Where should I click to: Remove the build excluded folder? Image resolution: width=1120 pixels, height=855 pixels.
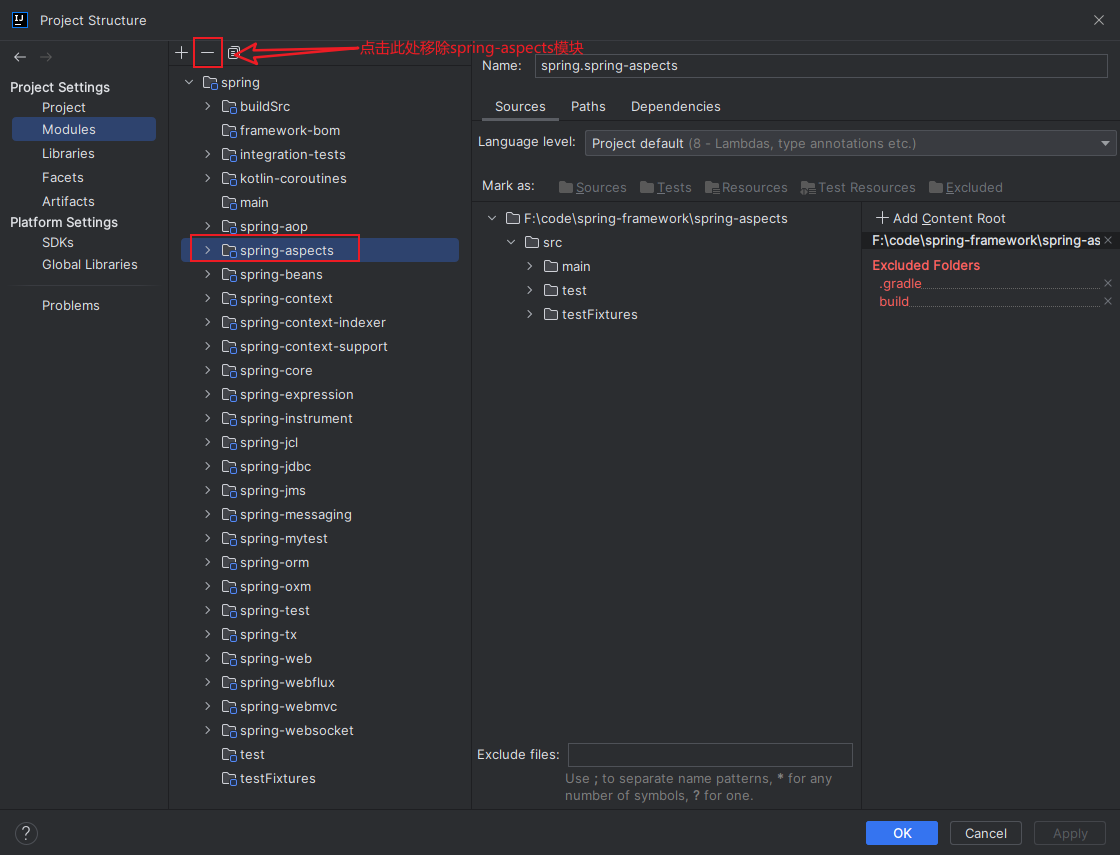(1108, 301)
